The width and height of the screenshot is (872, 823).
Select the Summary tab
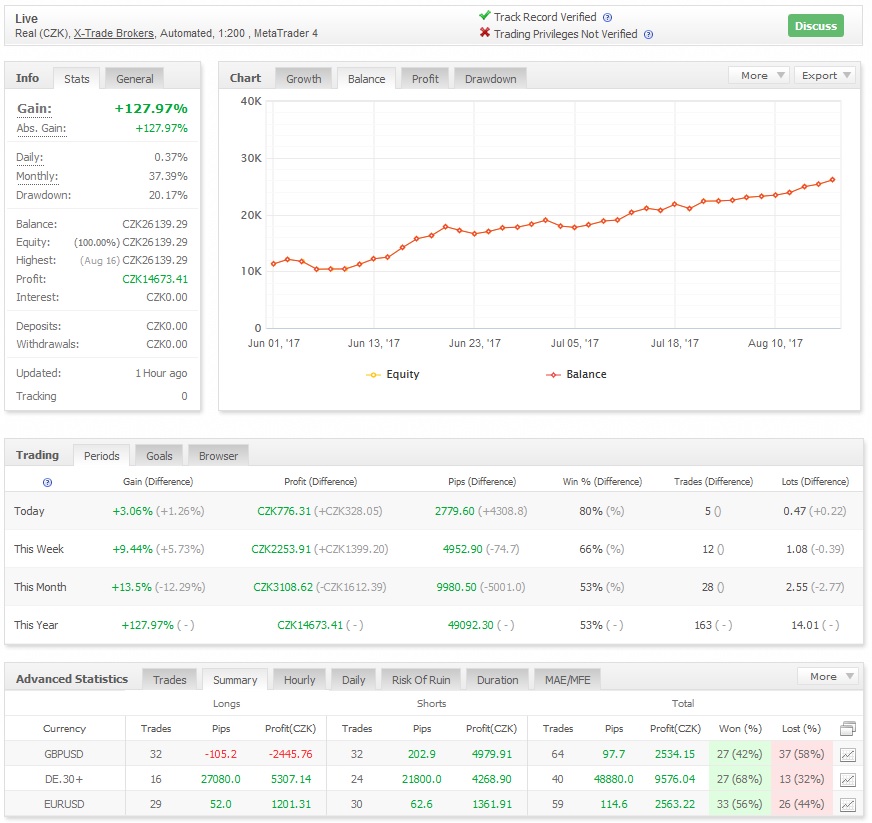[x=235, y=680]
